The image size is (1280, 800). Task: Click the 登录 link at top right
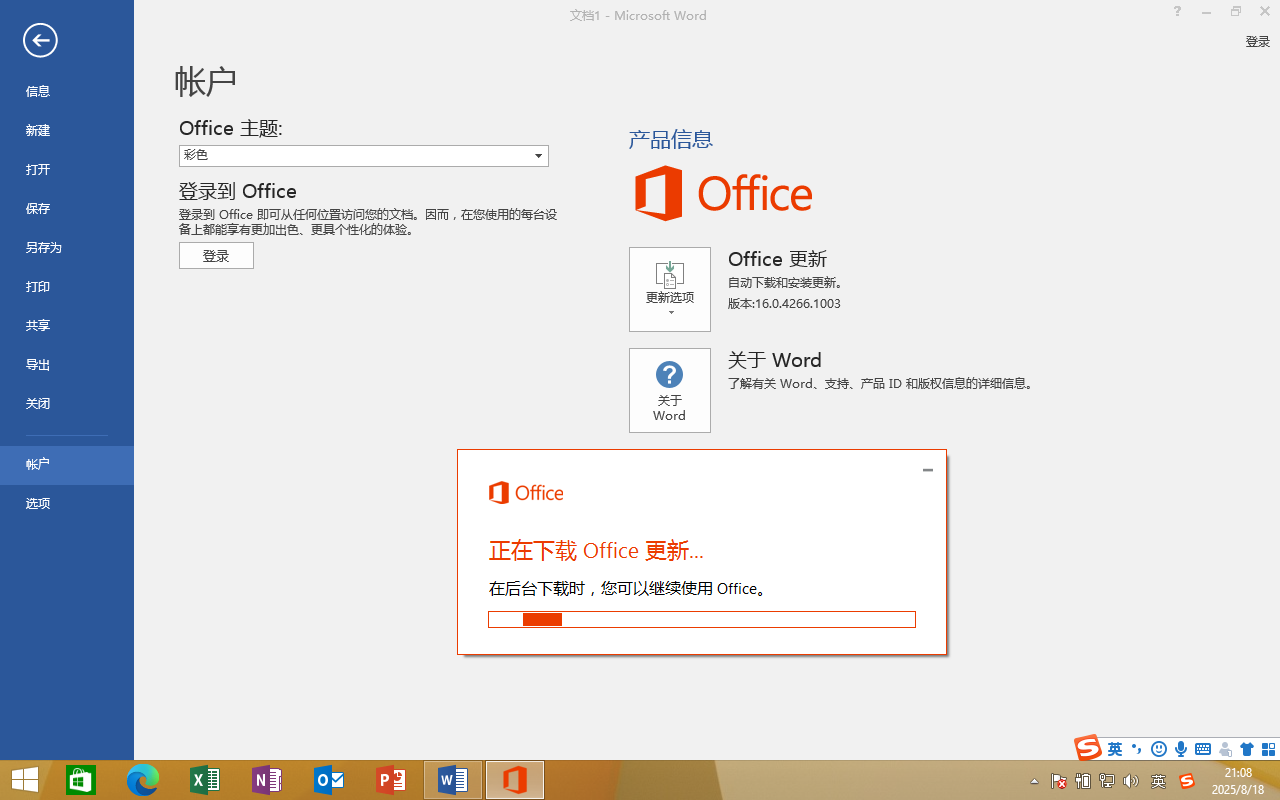pos(1257,42)
